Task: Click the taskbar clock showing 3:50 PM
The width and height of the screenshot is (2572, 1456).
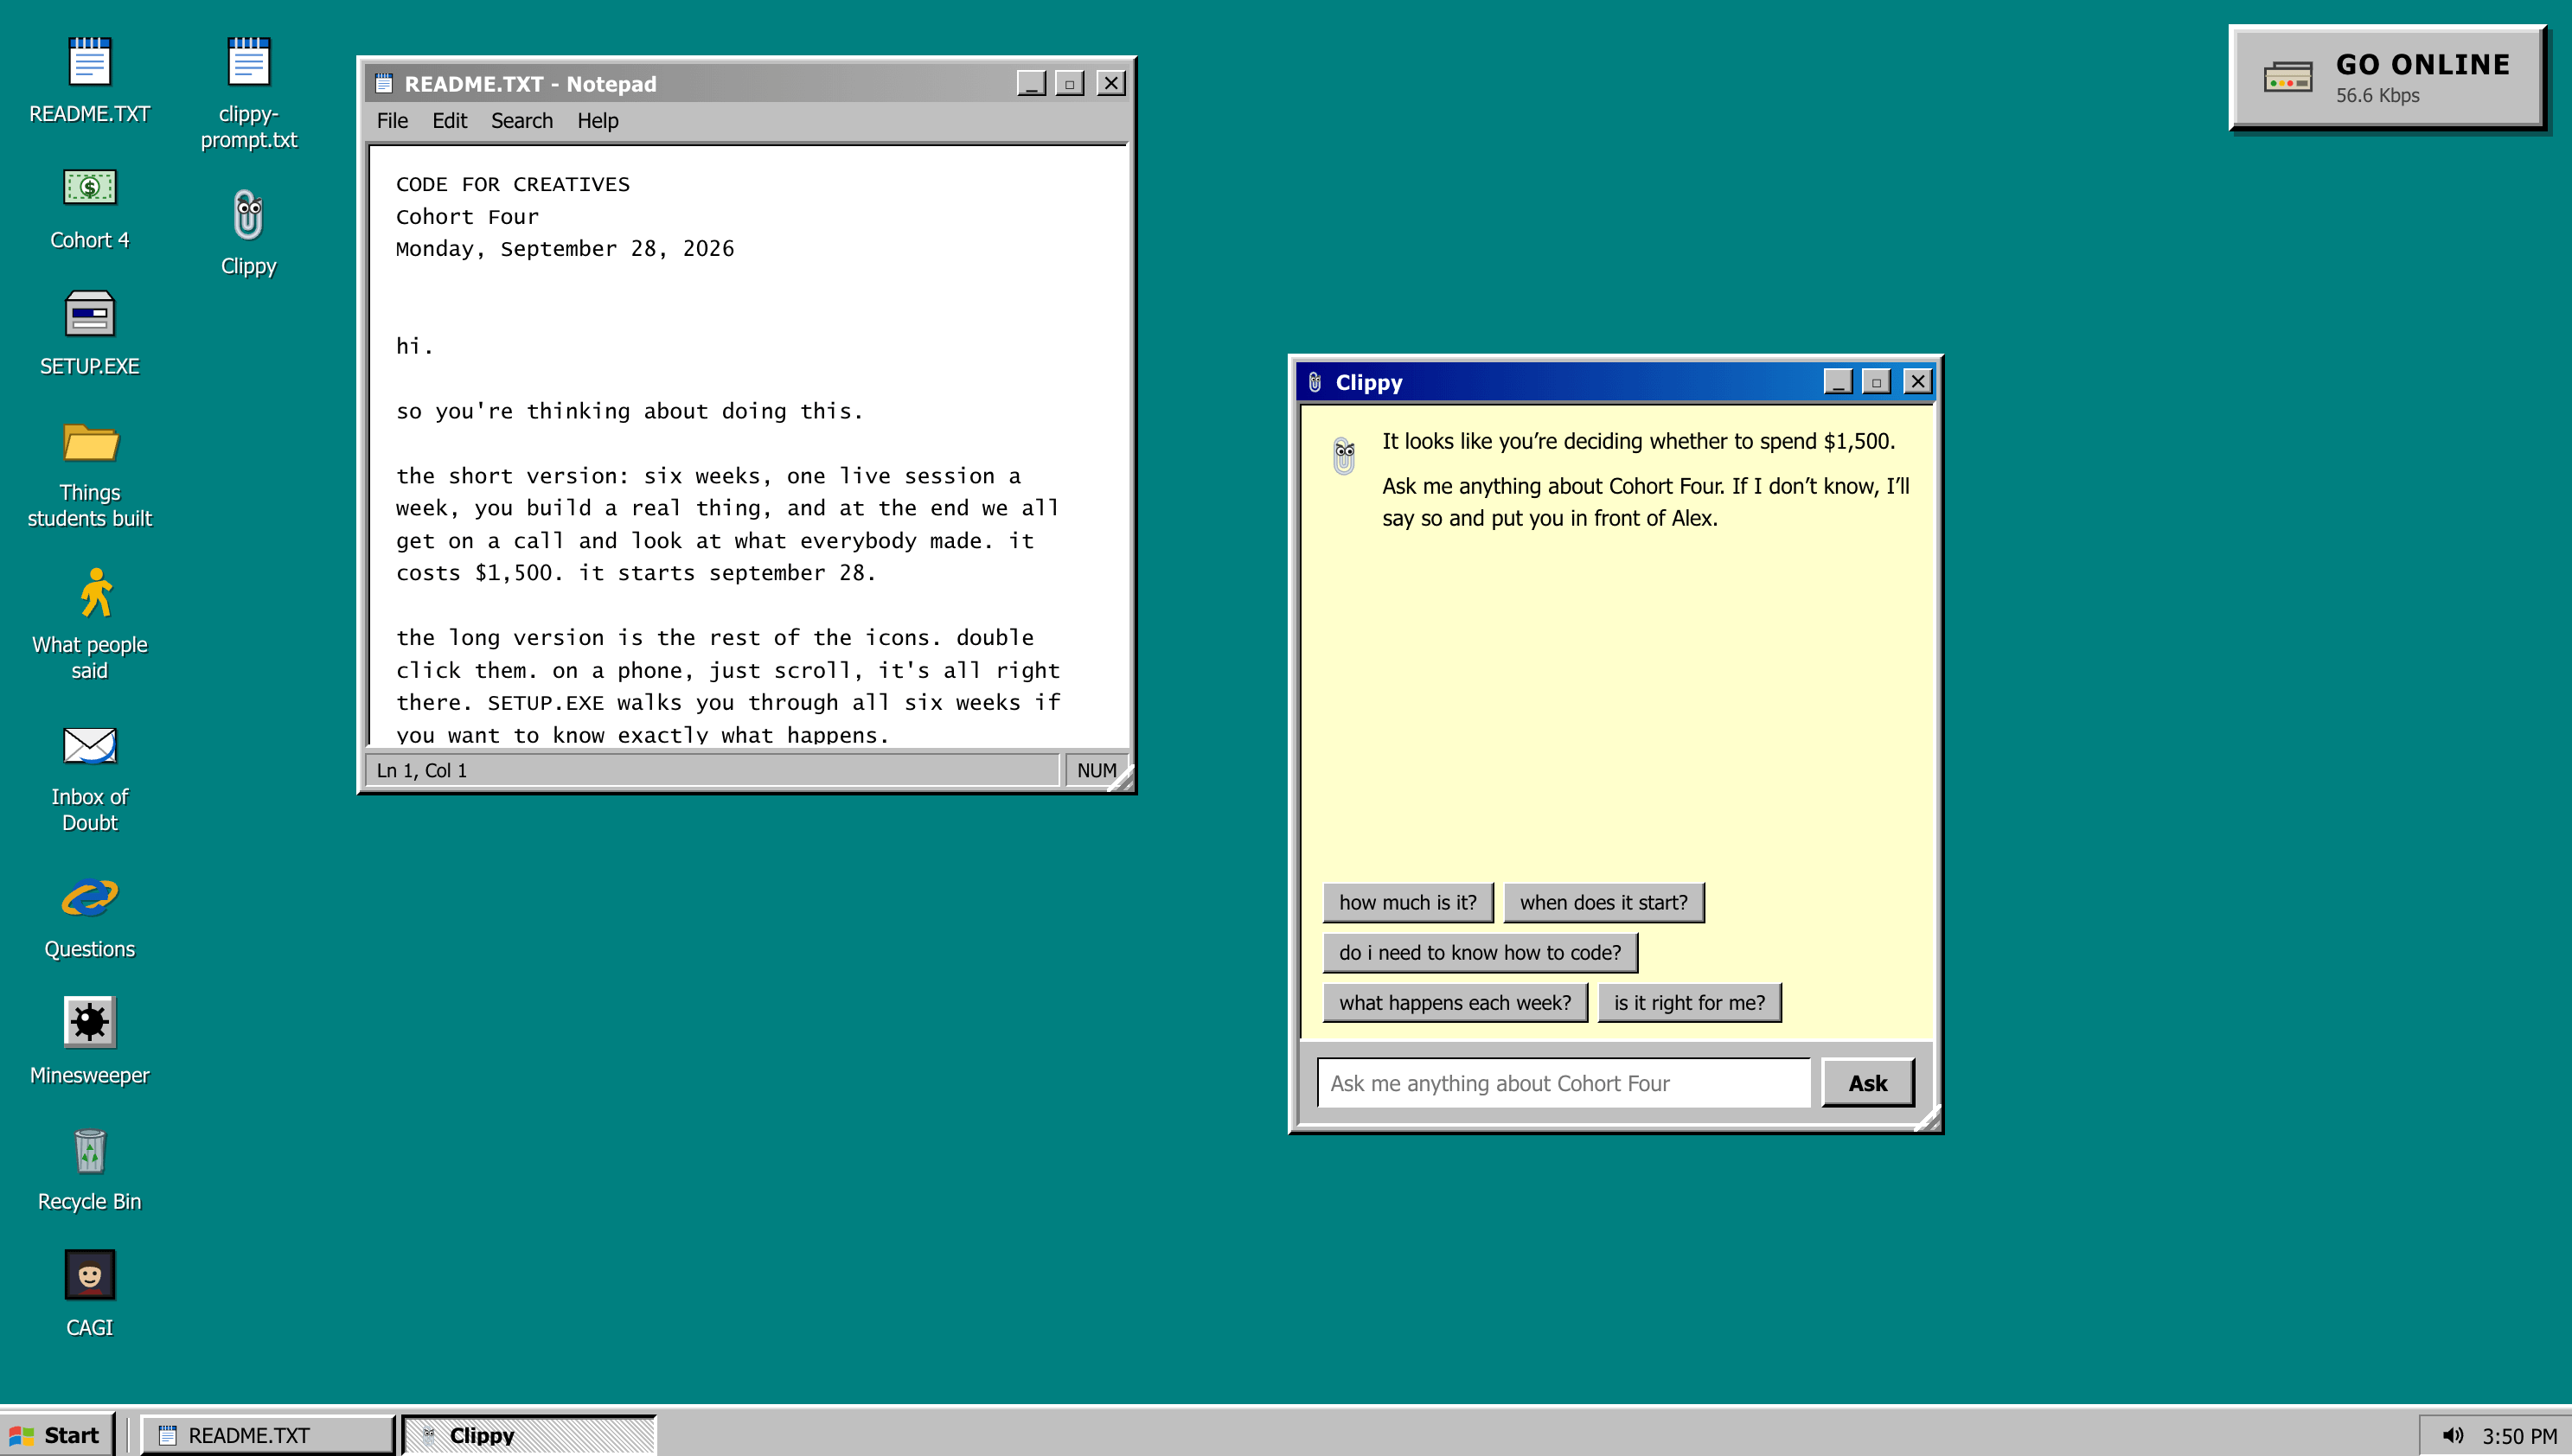Action: point(2519,1436)
